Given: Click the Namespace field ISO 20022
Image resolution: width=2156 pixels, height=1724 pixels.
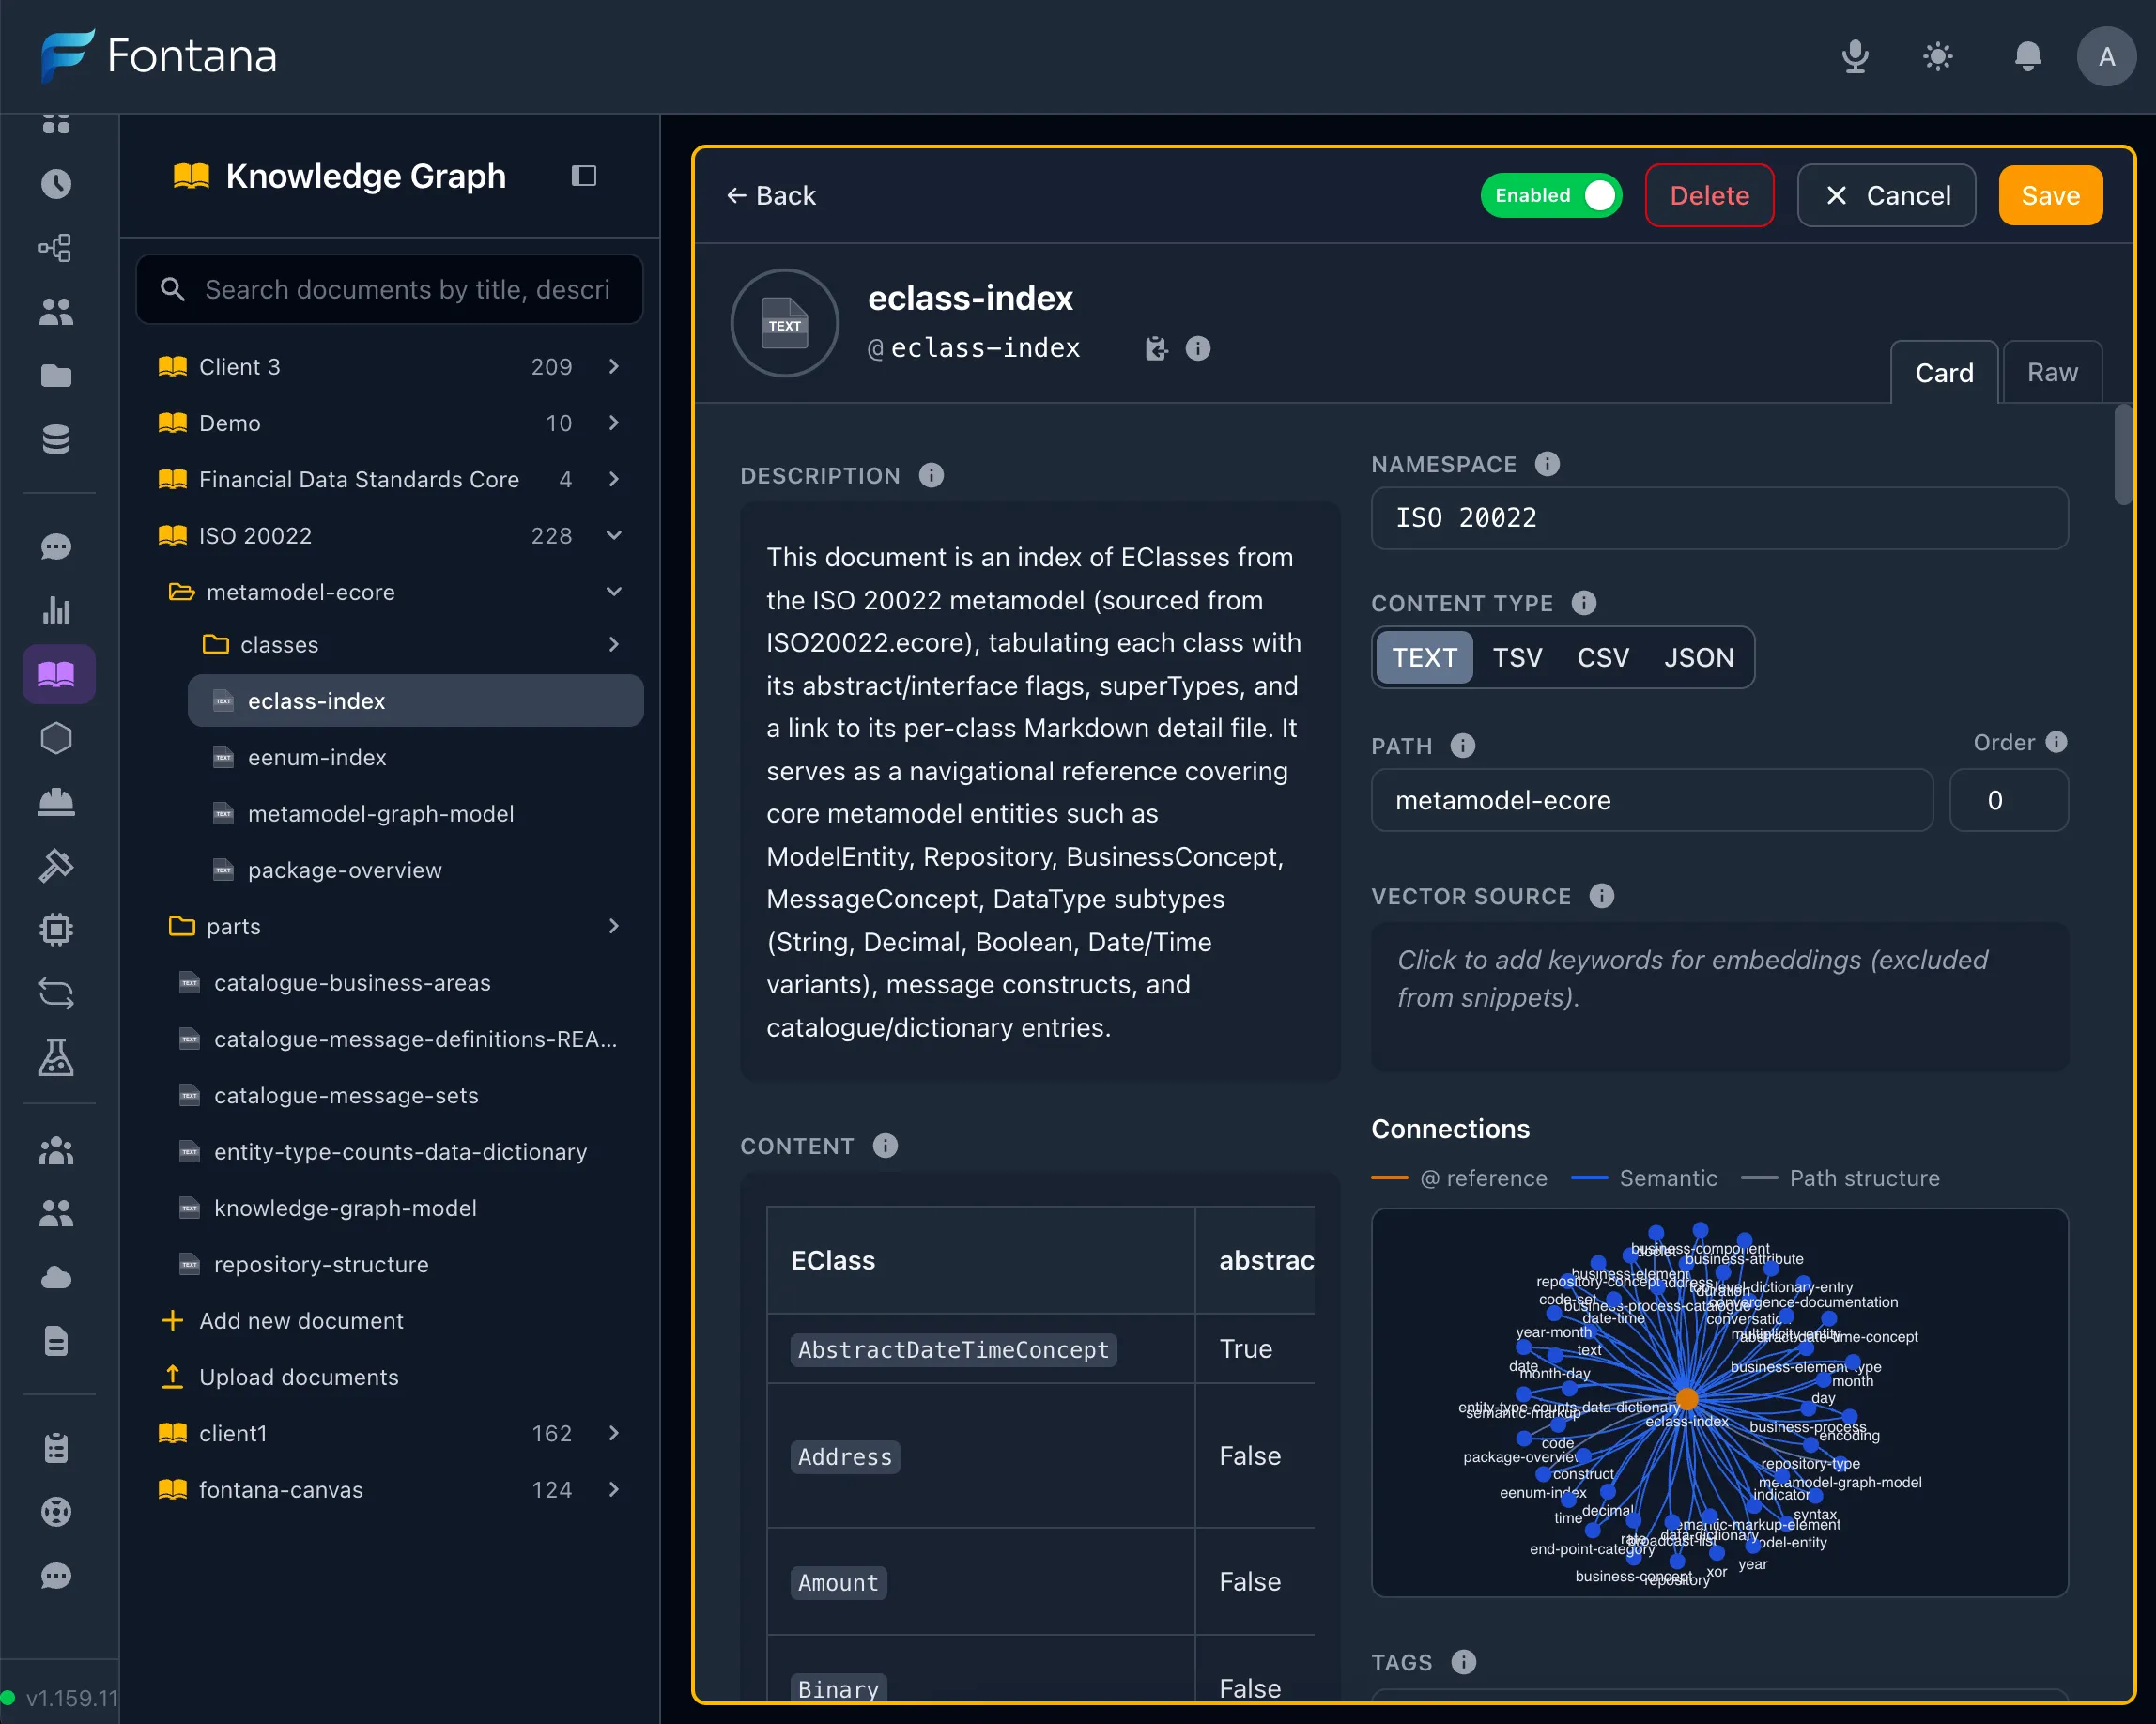Looking at the screenshot, I should [x=1719, y=518].
